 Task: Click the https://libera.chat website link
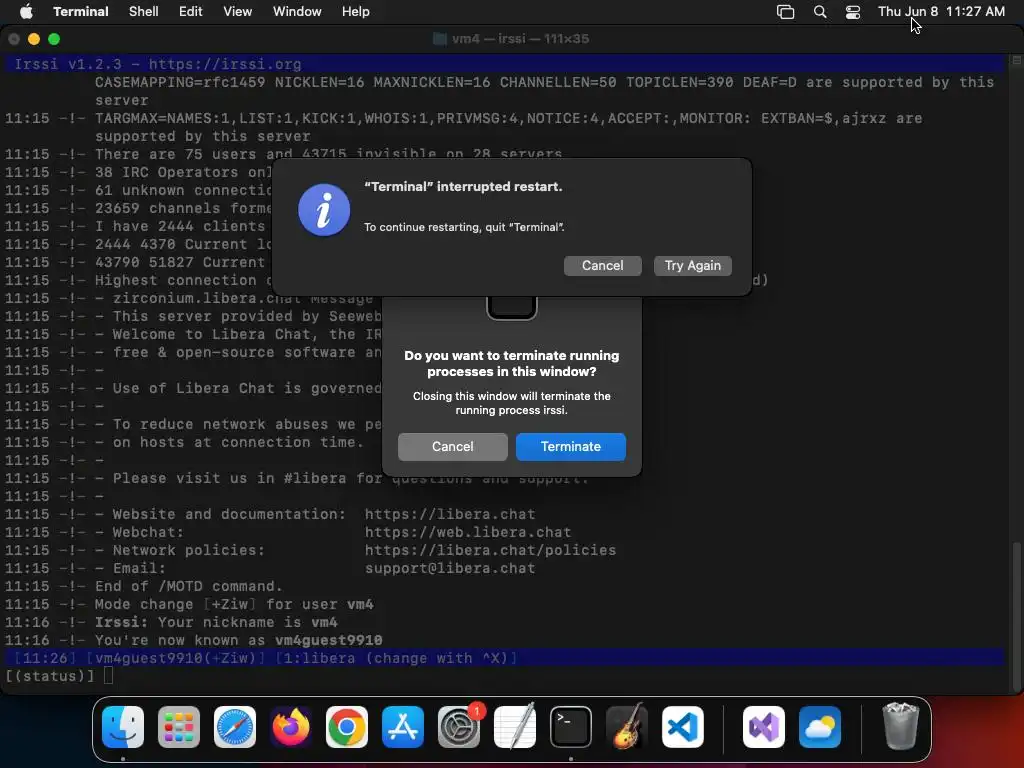[x=450, y=515]
